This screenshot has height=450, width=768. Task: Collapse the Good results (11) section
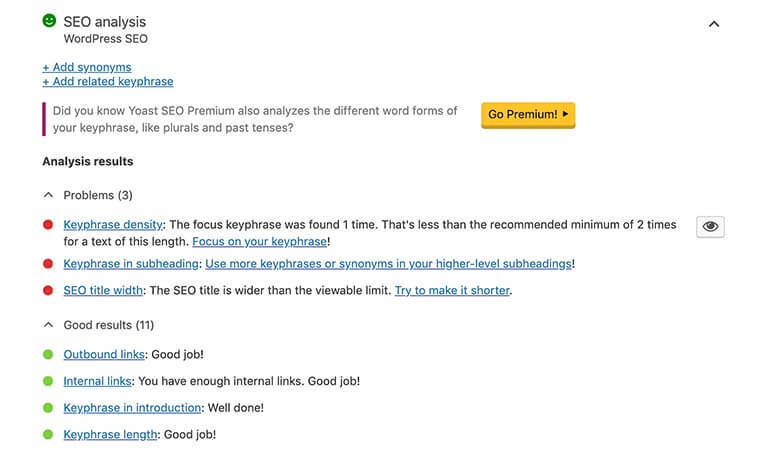[48, 325]
